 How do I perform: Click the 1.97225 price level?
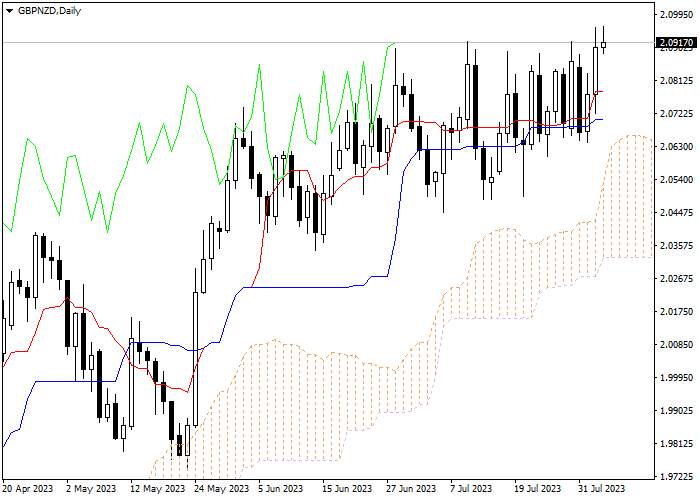pos(676,476)
